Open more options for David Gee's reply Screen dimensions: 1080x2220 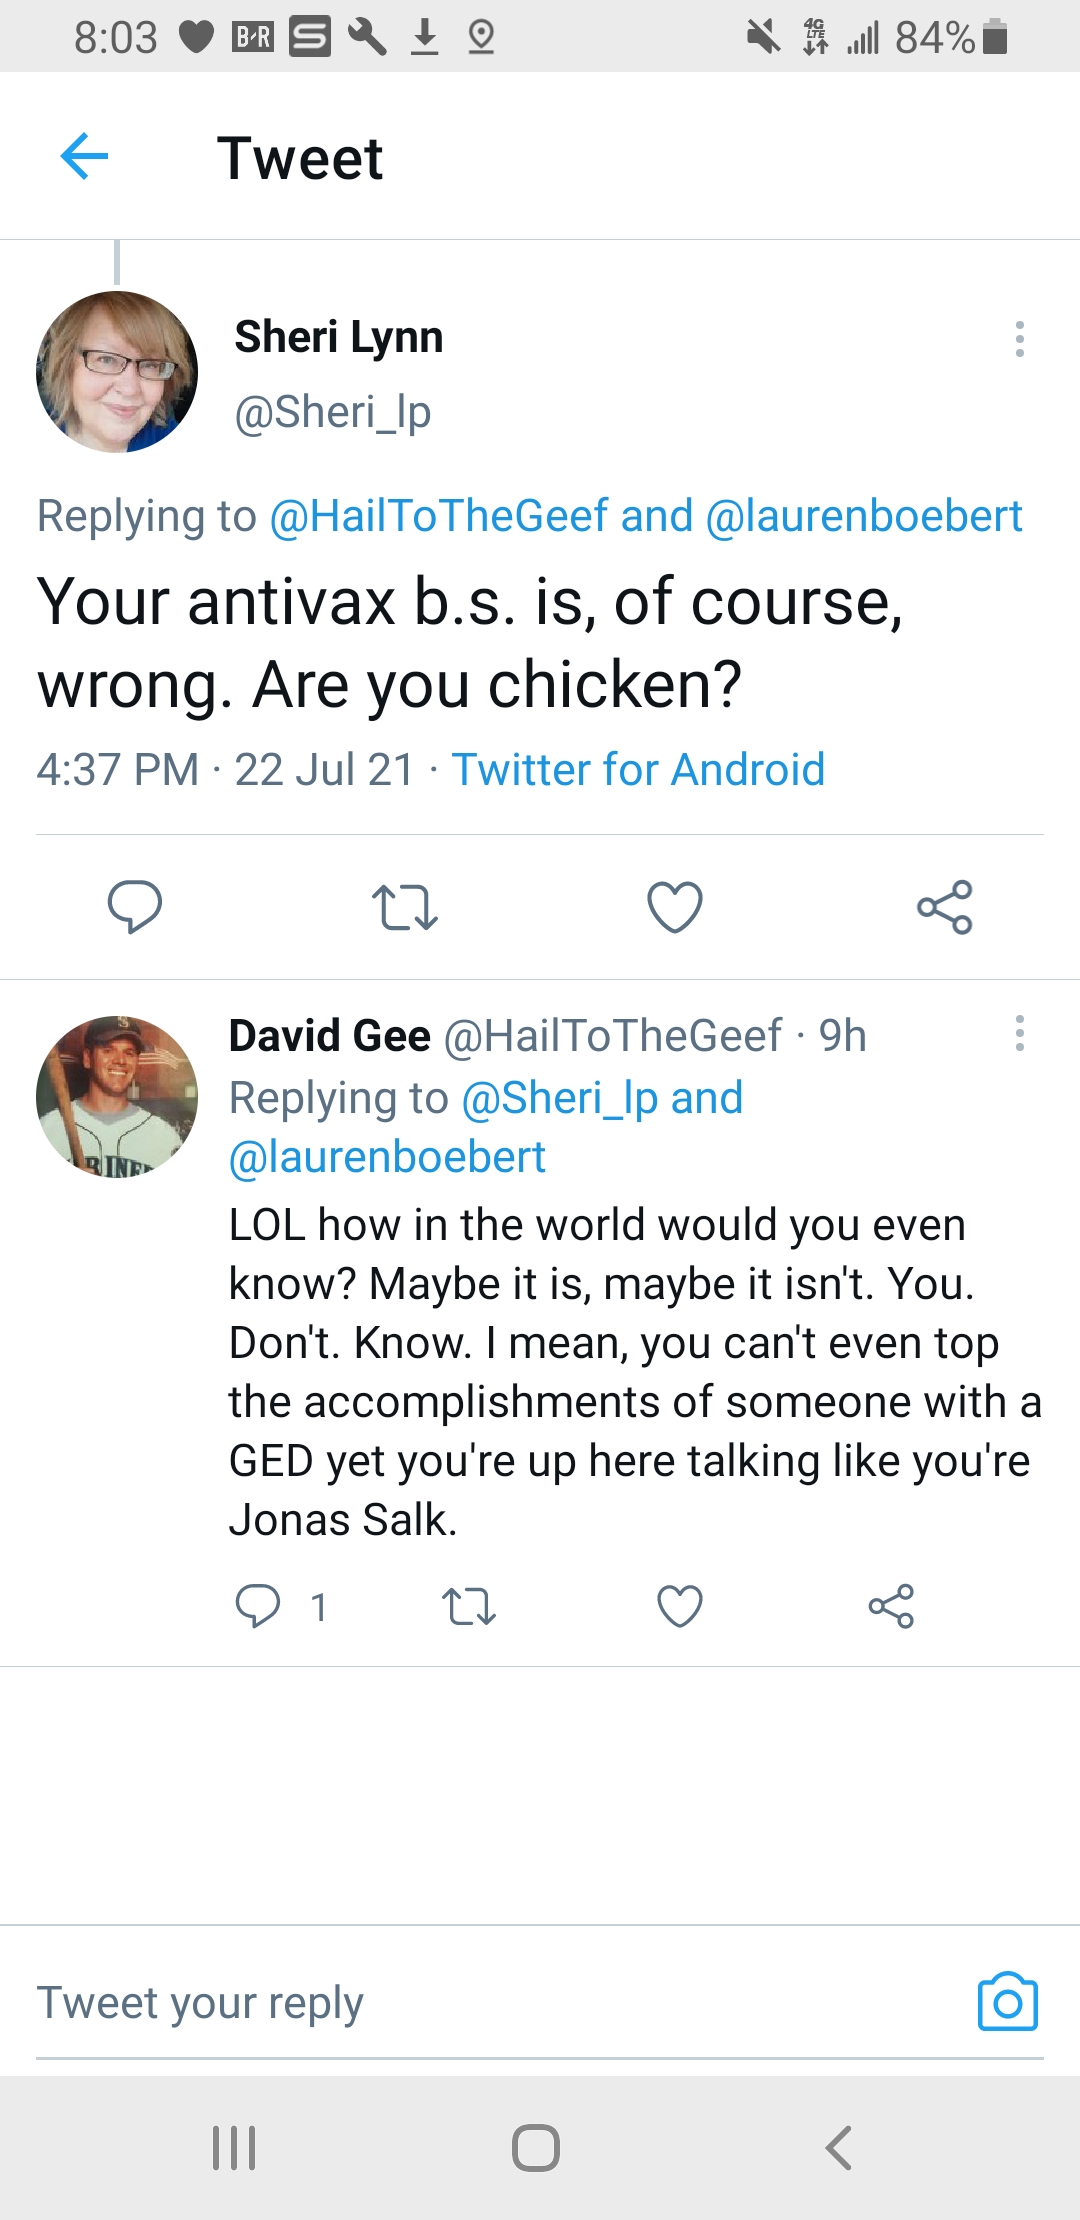pos(1019,1033)
